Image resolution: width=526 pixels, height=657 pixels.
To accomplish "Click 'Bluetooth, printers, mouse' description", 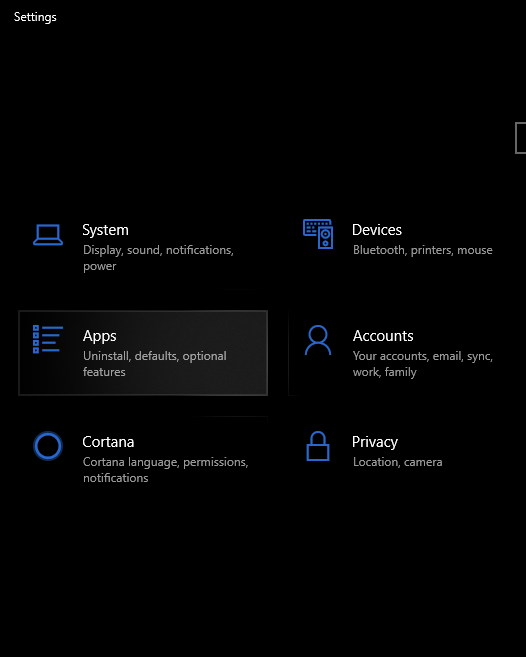I will pyautogui.click(x=422, y=250).
